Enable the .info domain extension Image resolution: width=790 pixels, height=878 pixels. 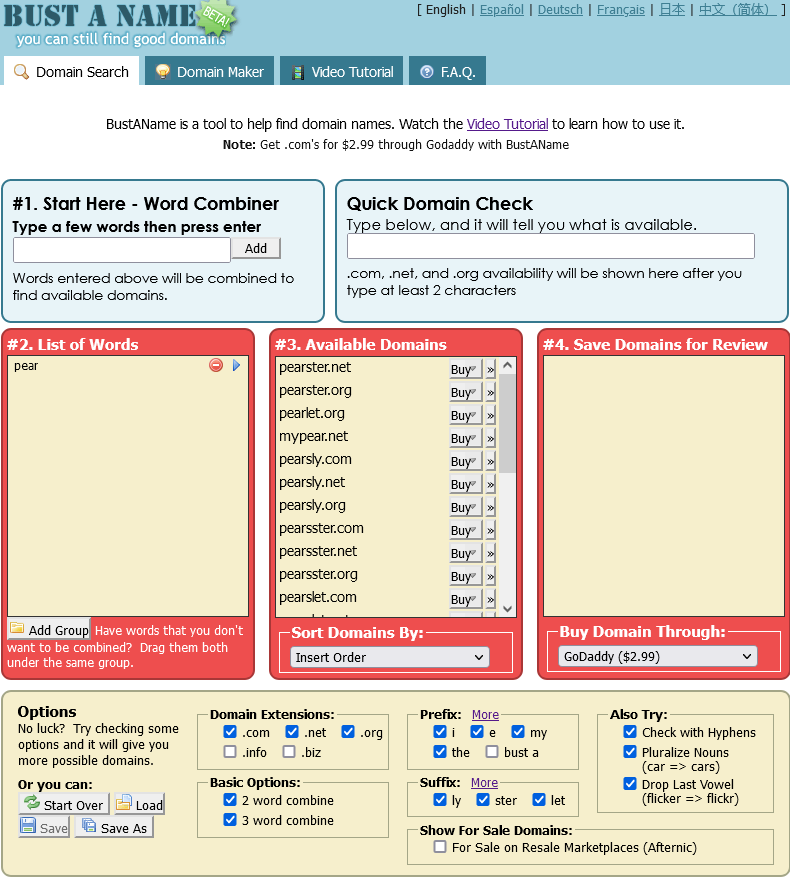pyautogui.click(x=230, y=751)
